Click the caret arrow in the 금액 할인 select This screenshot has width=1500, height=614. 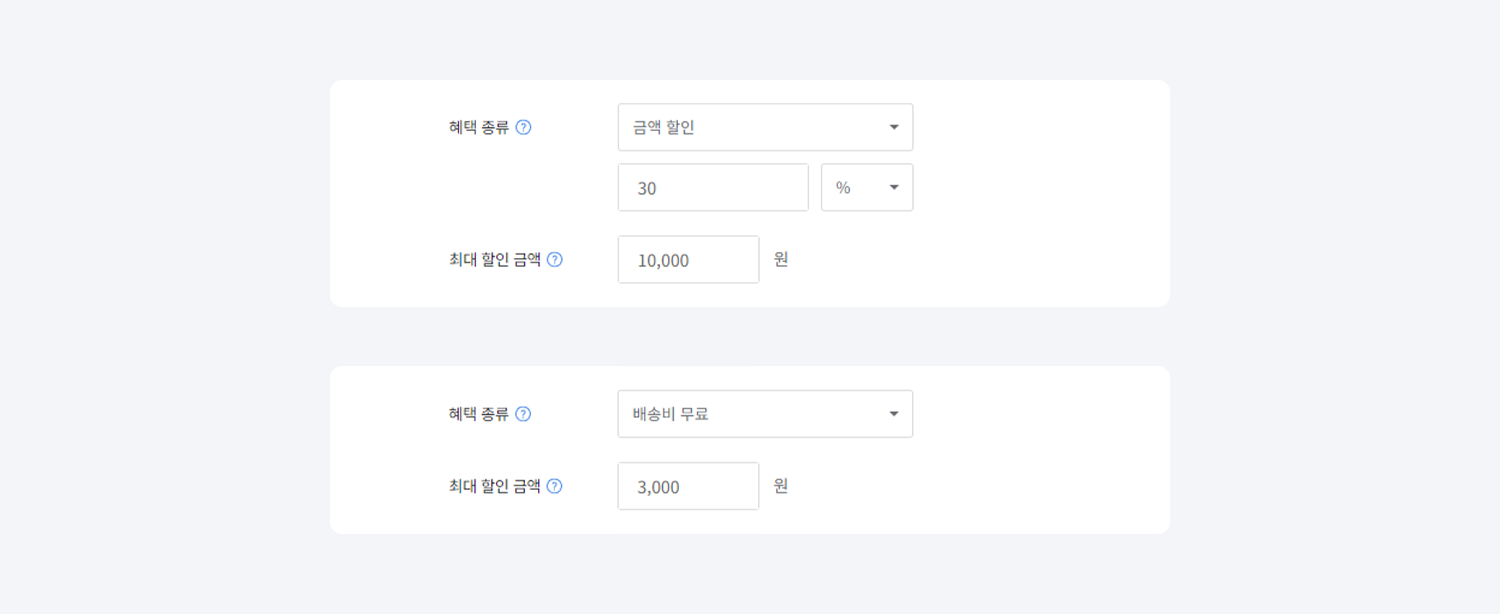(x=894, y=128)
